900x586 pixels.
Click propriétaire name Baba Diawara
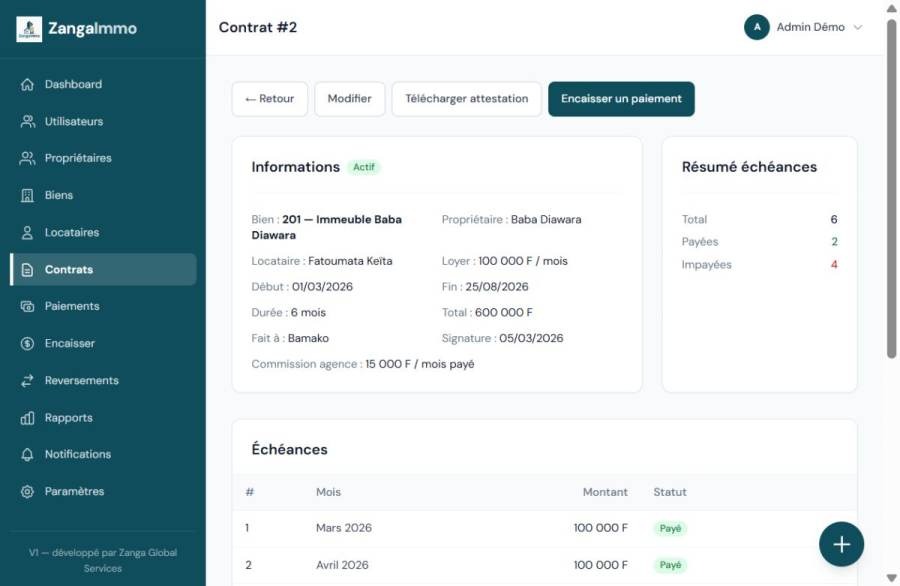546,220
